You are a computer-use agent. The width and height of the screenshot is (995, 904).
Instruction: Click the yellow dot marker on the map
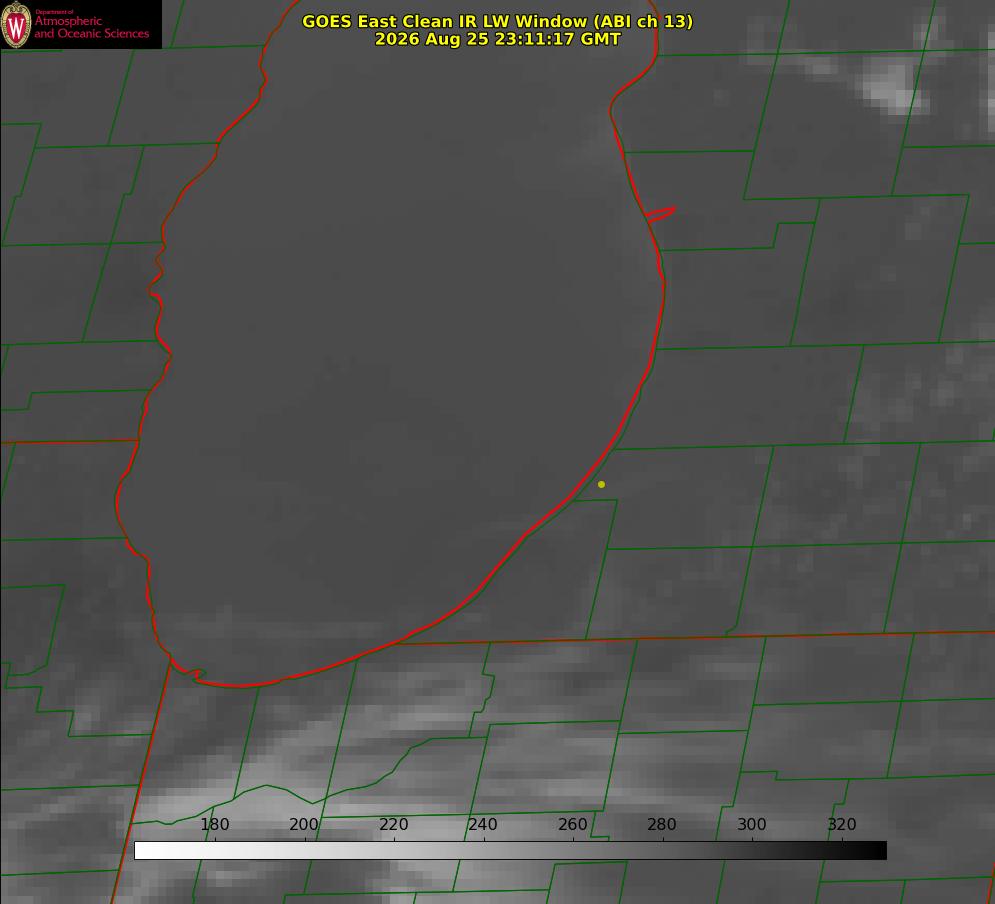click(601, 484)
